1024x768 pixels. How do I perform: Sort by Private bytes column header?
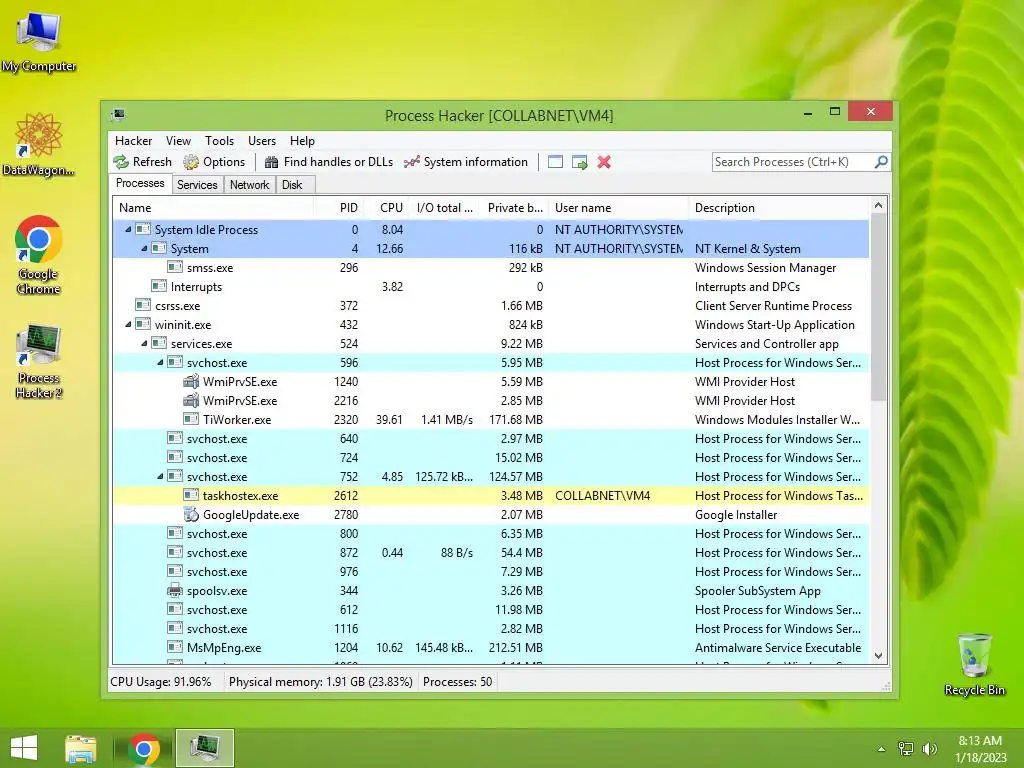514,208
